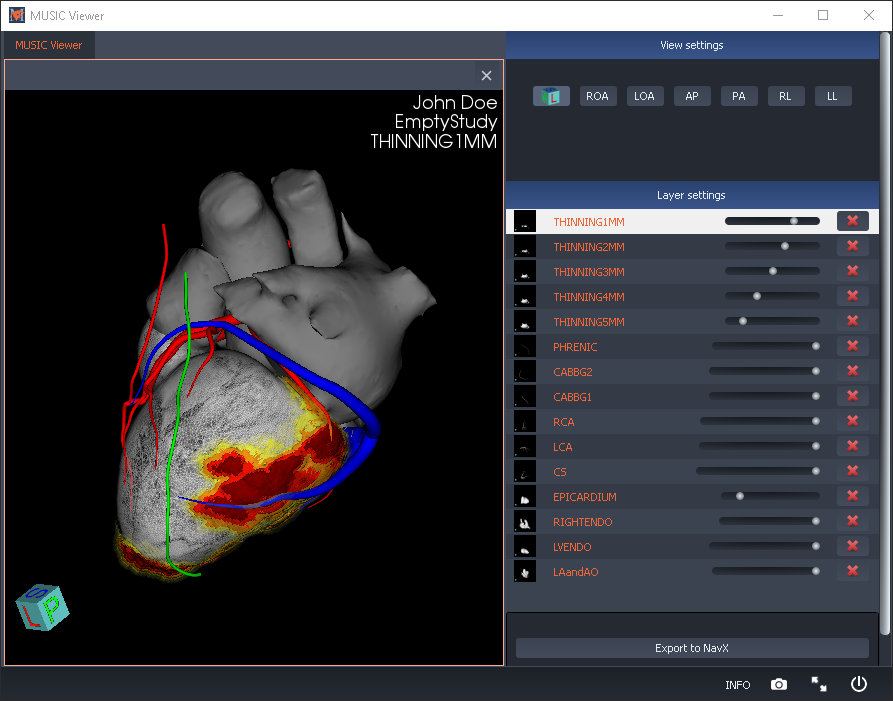Select the PHRENIC layer name
The height and width of the screenshot is (701, 893).
(x=575, y=347)
